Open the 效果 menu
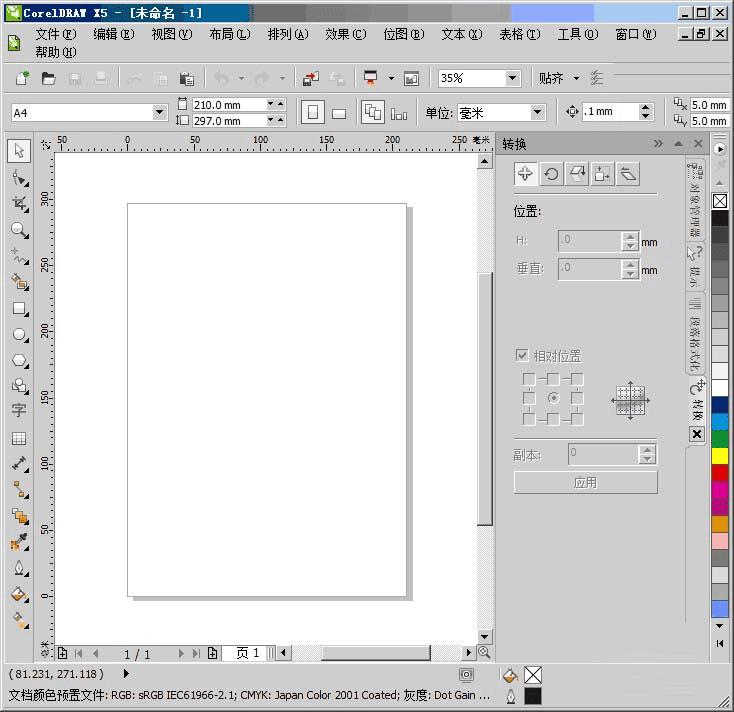734x712 pixels. click(x=345, y=34)
